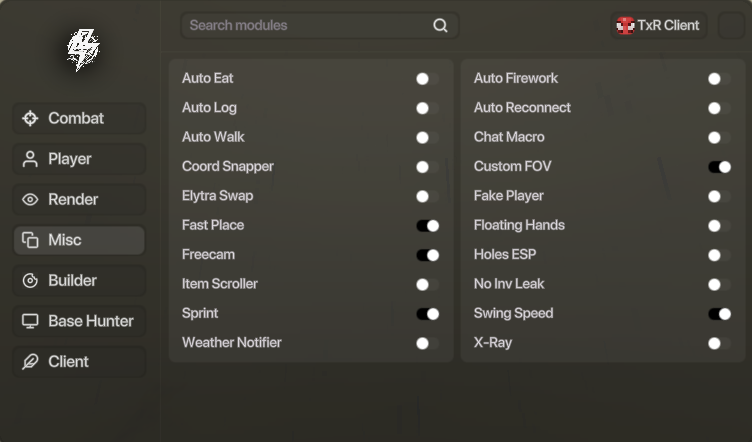Open the Client category
752x442 pixels.
(79, 361)
